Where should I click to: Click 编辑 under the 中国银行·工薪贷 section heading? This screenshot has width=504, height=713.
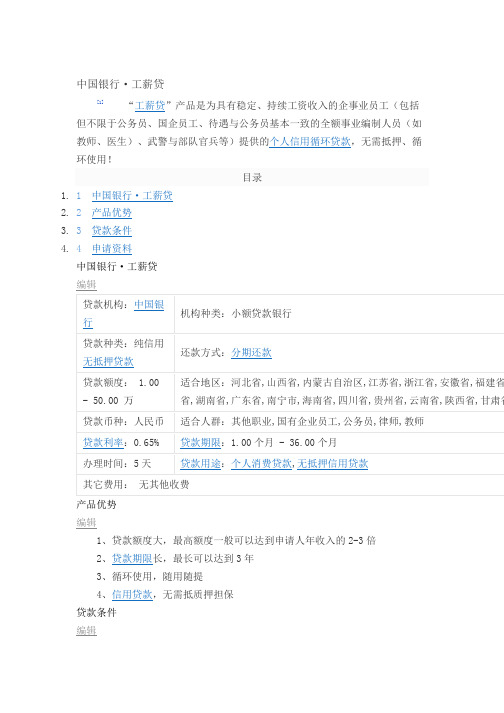(x=86, y=285)
